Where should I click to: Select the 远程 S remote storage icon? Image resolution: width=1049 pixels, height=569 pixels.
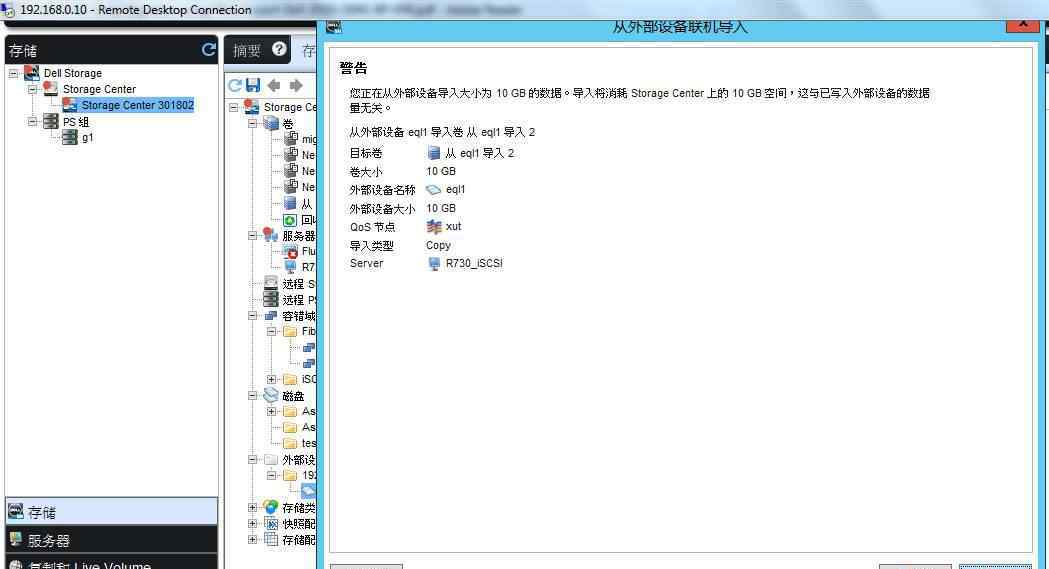271,283
